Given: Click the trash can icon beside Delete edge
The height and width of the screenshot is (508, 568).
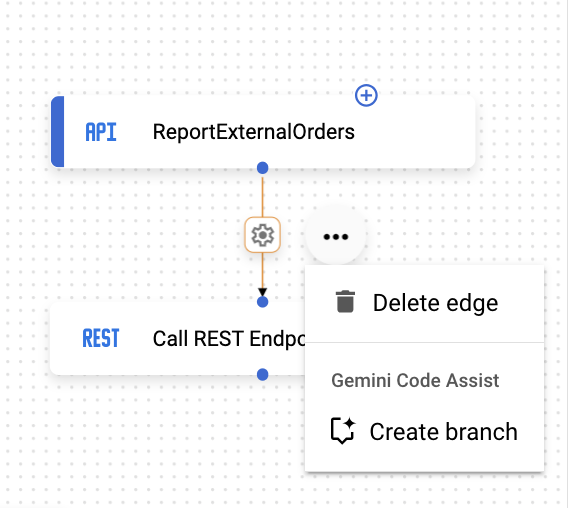Looking at the screenshot, I should [x=345, y=301].
